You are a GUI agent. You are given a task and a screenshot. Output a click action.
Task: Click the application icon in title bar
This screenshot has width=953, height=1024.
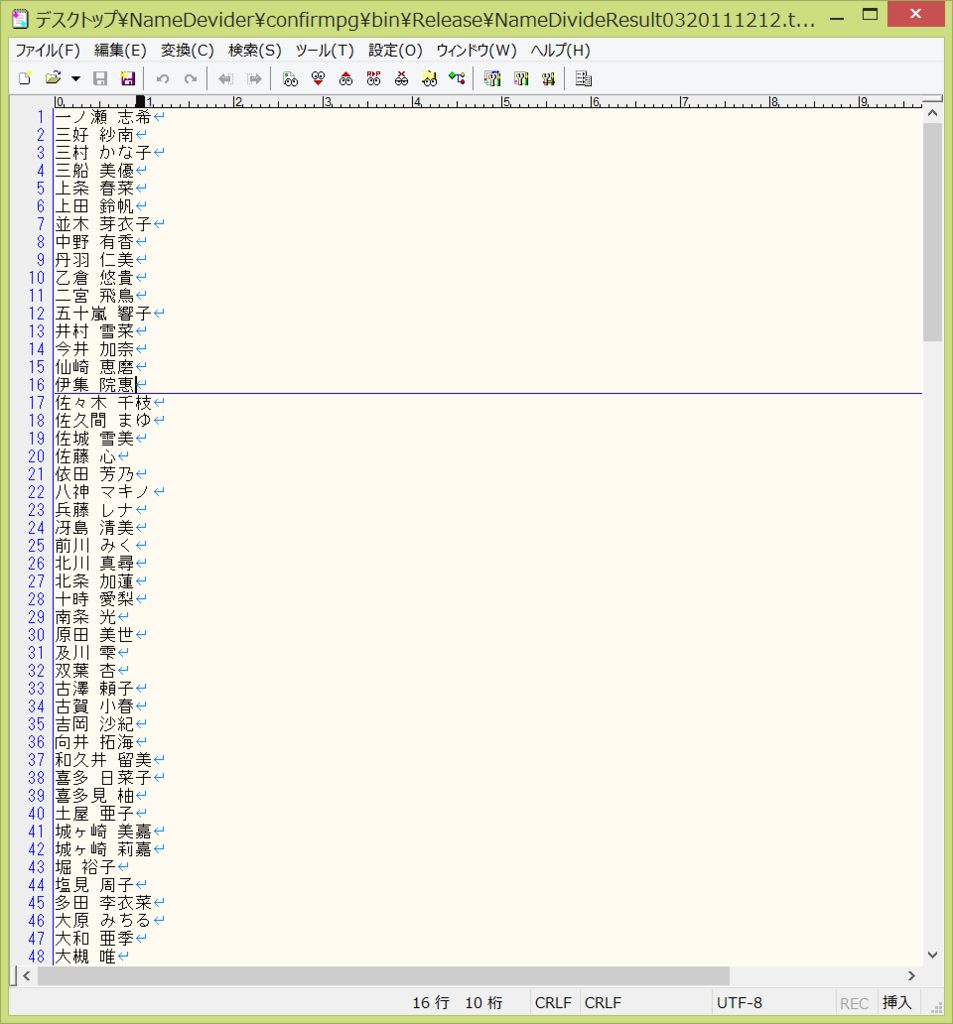(x=20, y=19)
